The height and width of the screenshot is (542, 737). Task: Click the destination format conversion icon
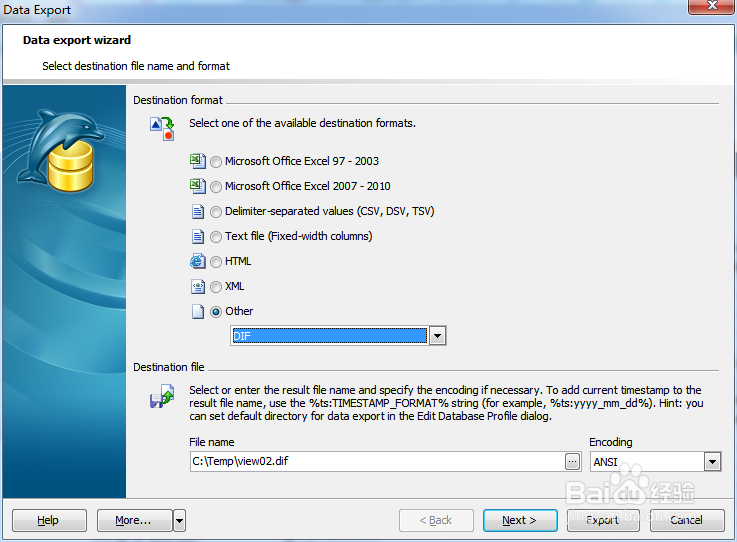click(x=162, y=129)
